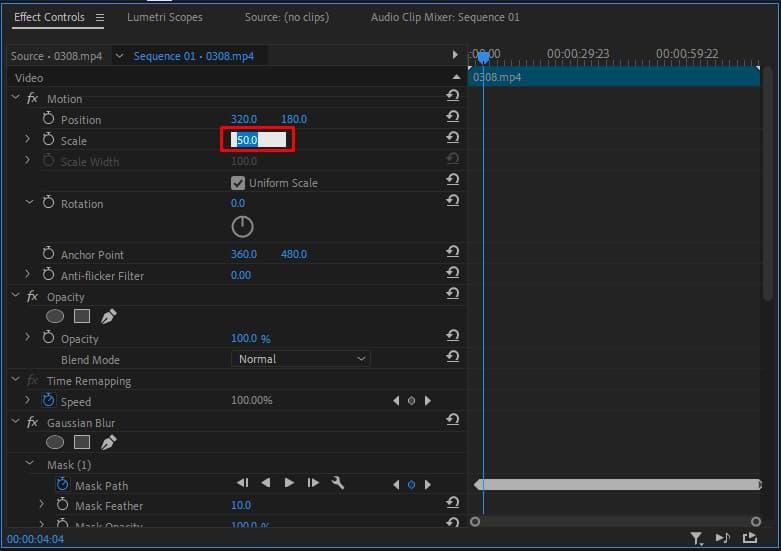Viewport: 781px width, 551px height.
Task: Click the Sequence 01 - 0308.mp4 link
Action: click(193, 56)
